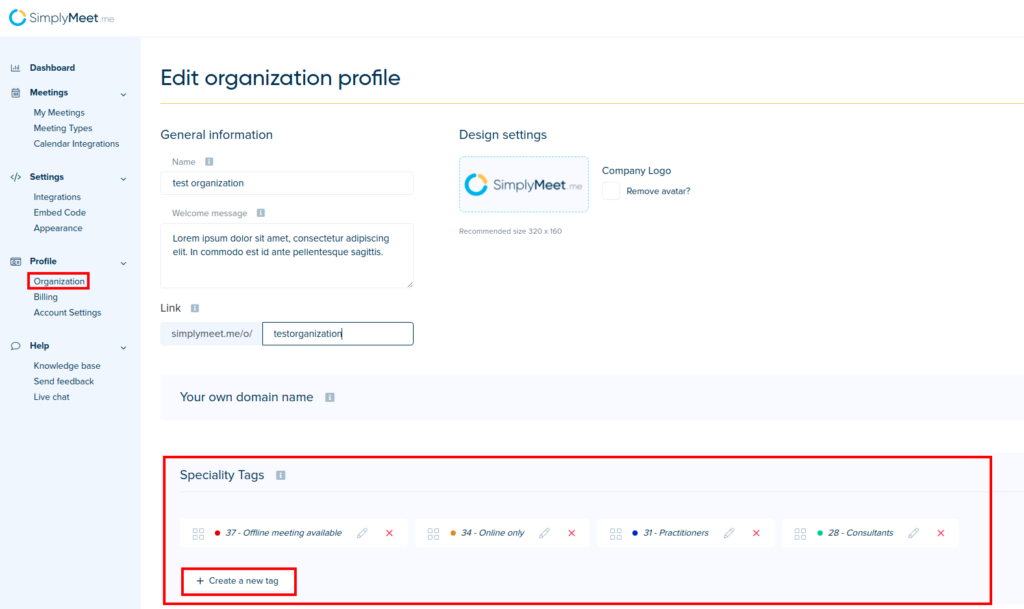Click grid handle of Offline meeting available tag
The width and height of the screenshot is (1024, 609).
(x=199, y=534)
